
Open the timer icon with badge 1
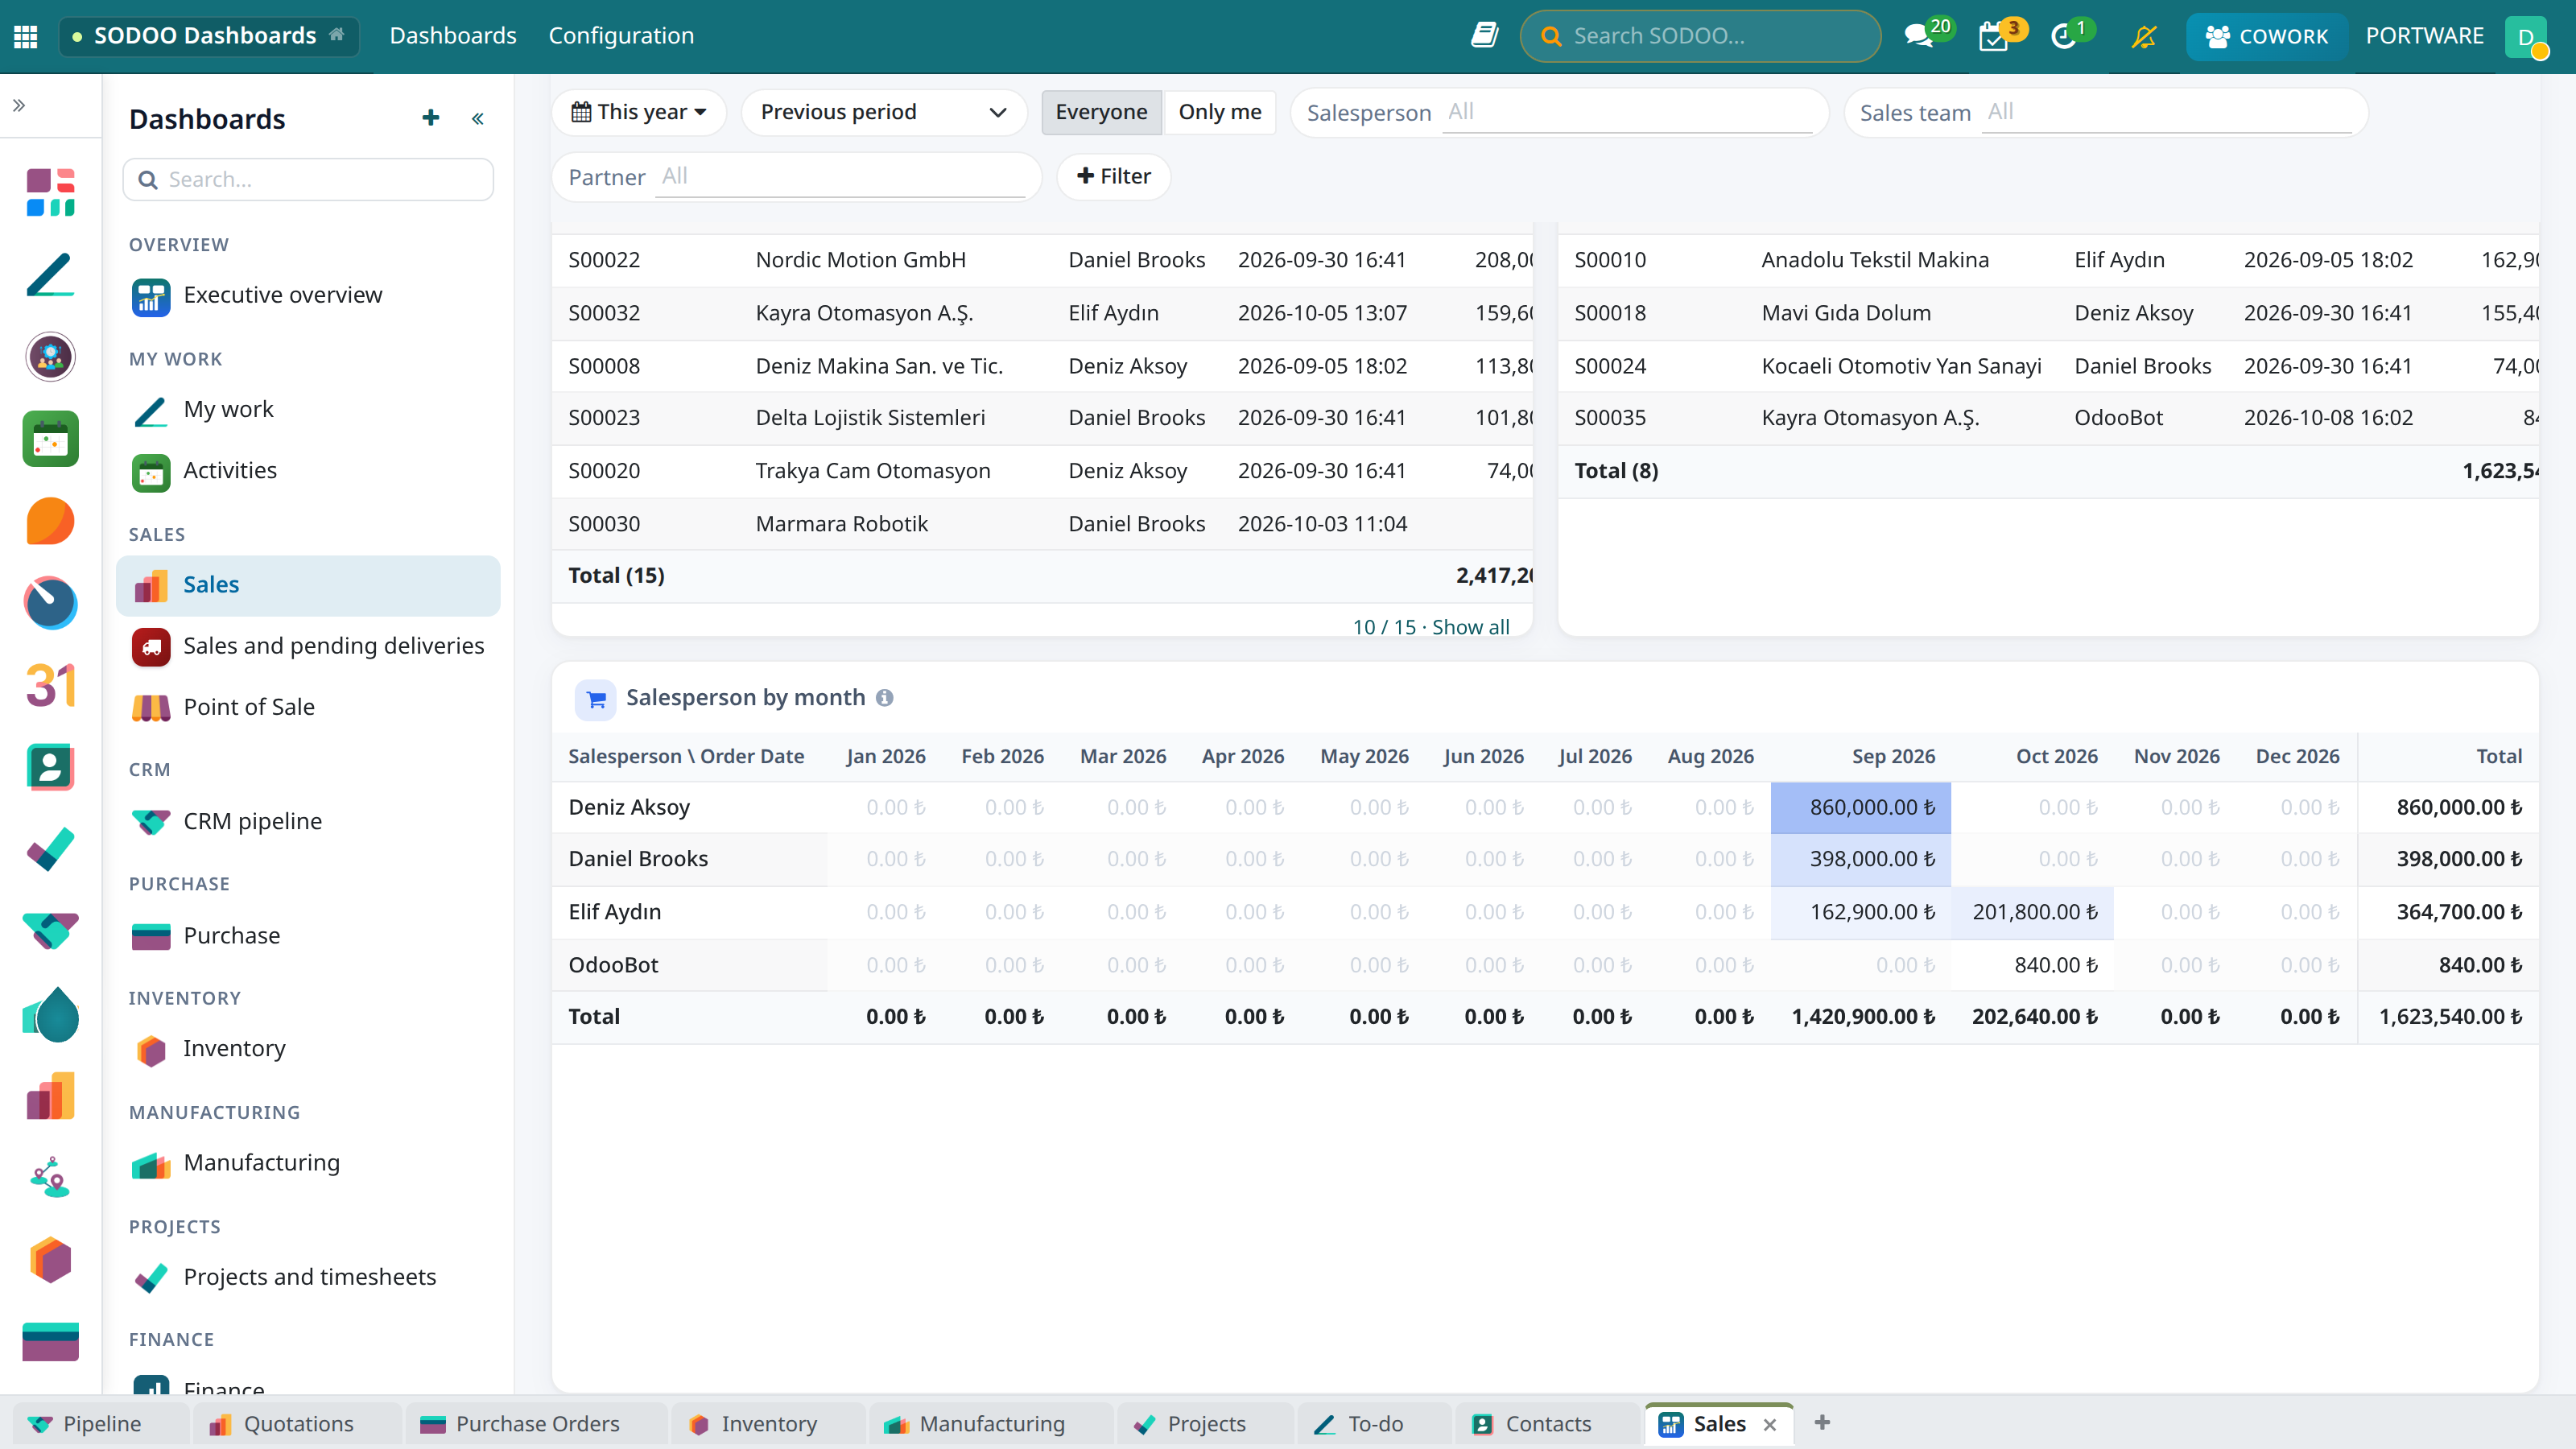pyautogui.click(x=2064, y=36)
